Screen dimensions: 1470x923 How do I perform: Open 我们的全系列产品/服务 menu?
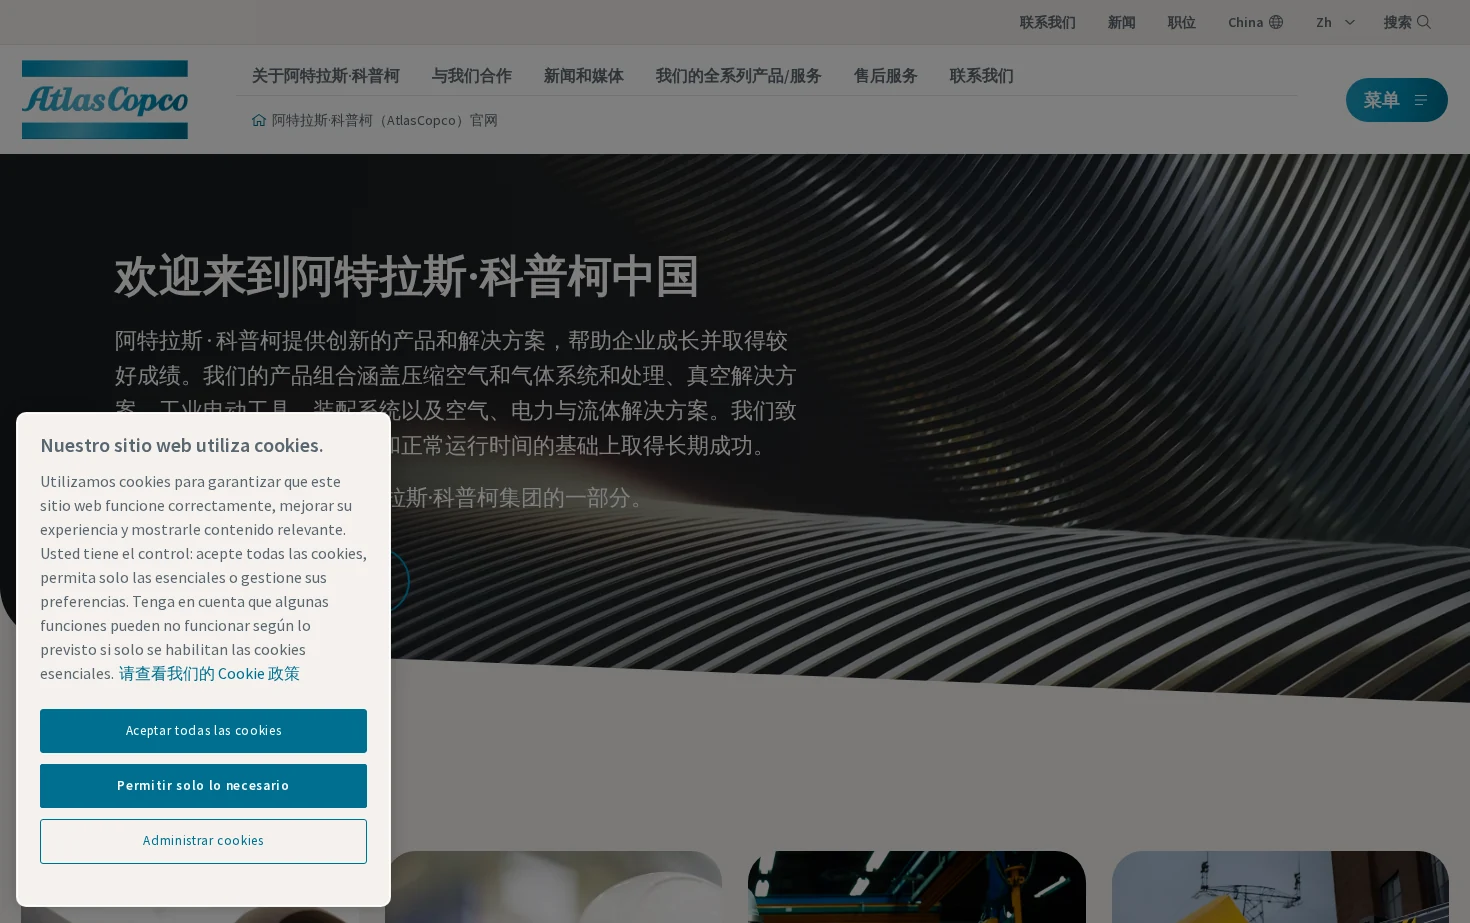click(738, 76)
